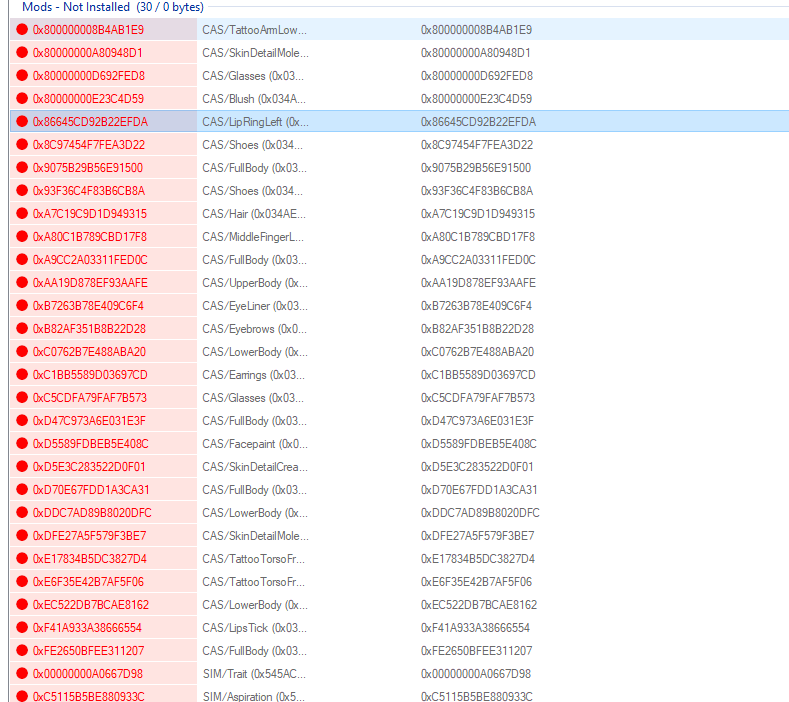Click red status dot for 0xA9CC2A03311FED0C
This screenshot has height=702, width=789.
[22, 260]
